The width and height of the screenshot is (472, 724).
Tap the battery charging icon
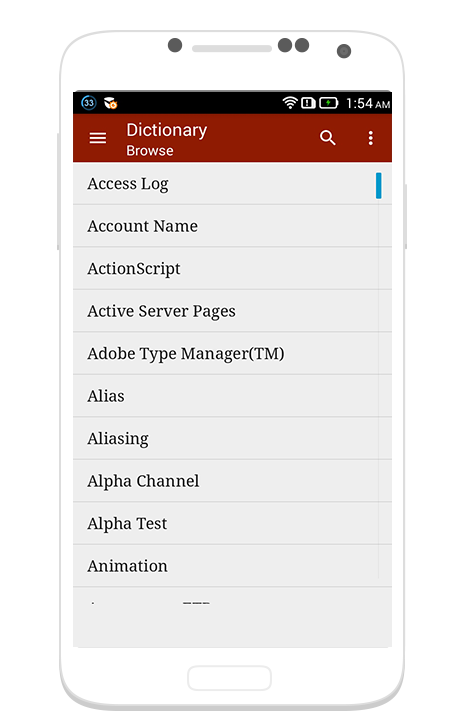[328, 103]
